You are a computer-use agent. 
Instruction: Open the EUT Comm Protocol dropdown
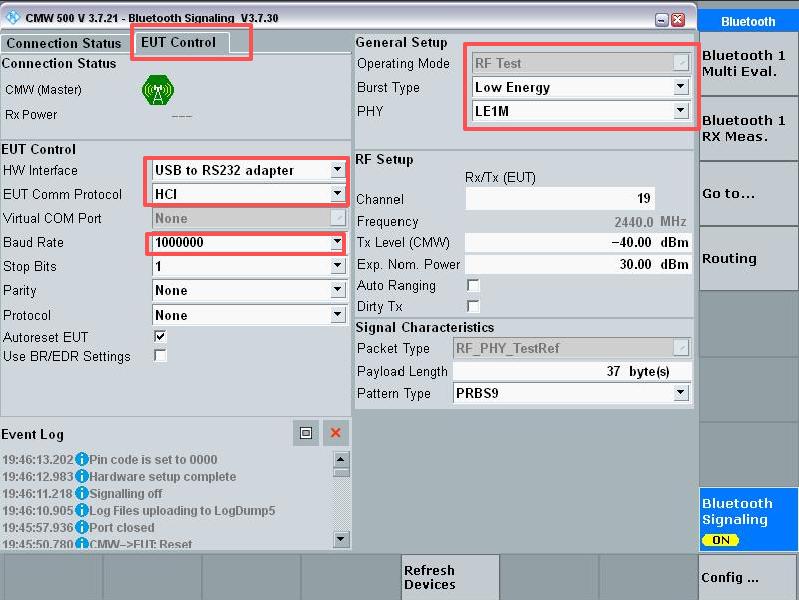click(x=337, y=194)
